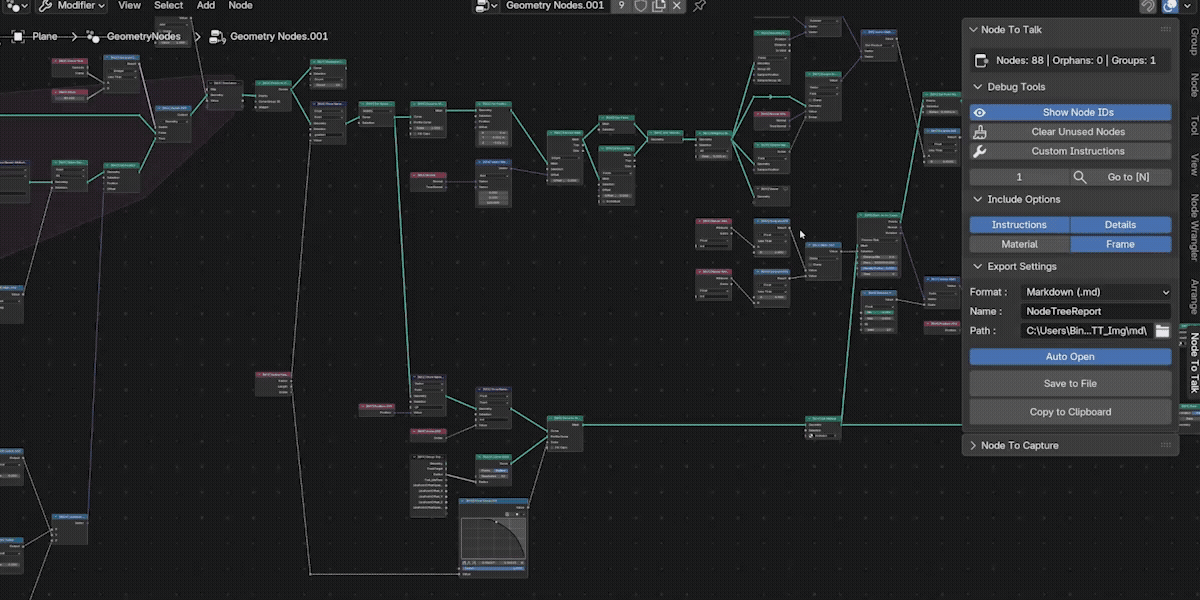Click the duplicate node tree icon
This screenshot has height=600, width=1200.
[659, 5]
